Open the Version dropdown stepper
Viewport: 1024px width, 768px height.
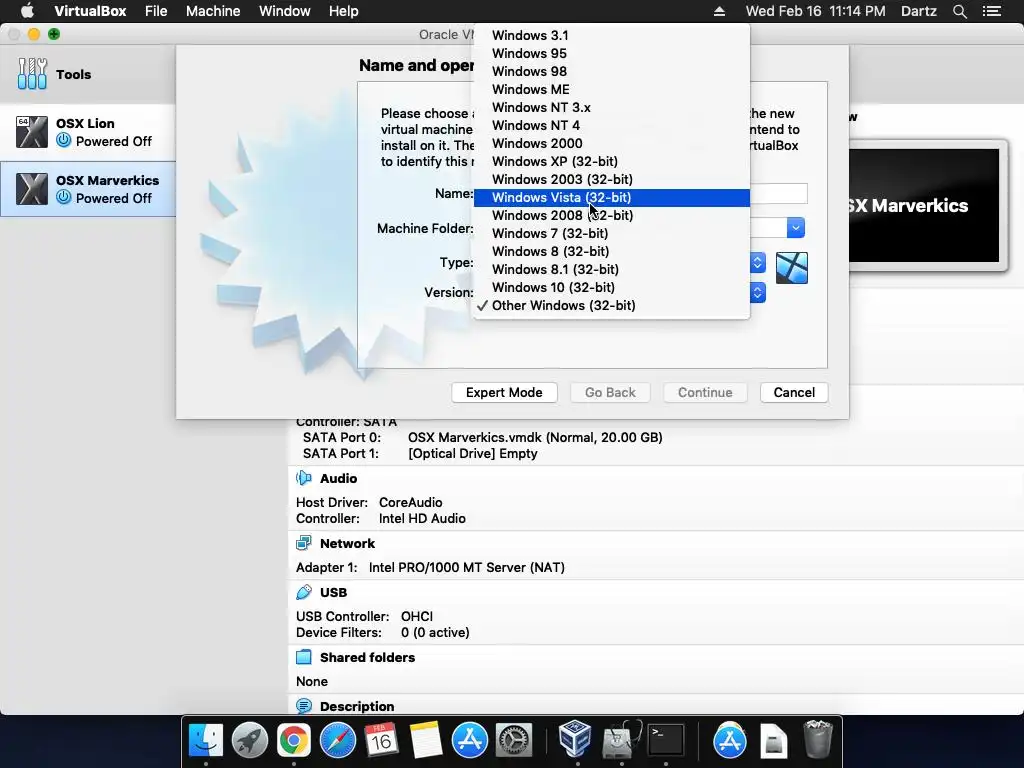758,292
